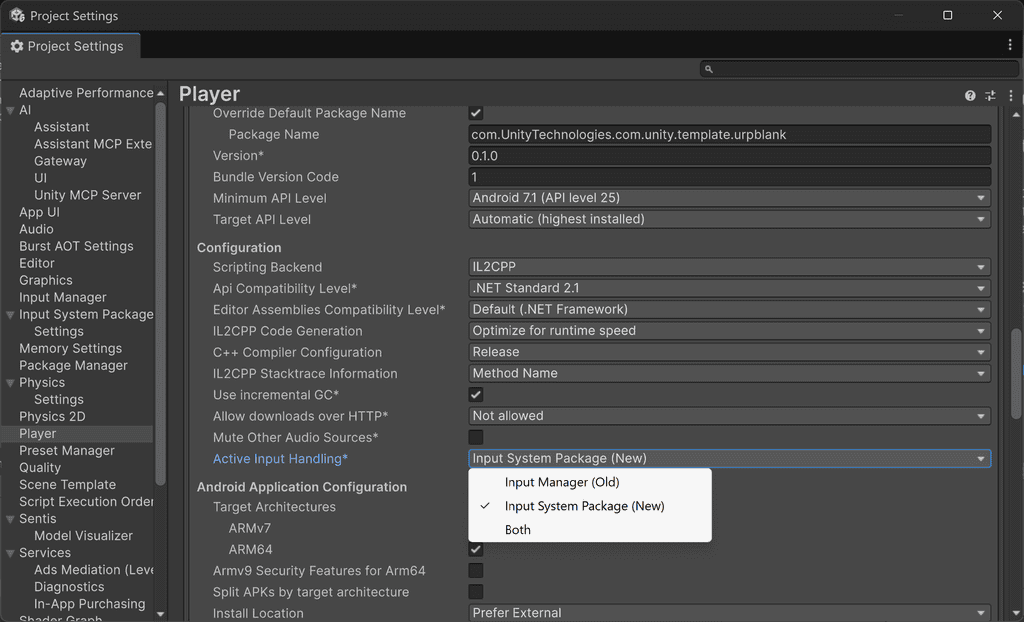Collapse the Physics category arrow
Viewport: 1024px width, 622px height.
click(10, 383)
